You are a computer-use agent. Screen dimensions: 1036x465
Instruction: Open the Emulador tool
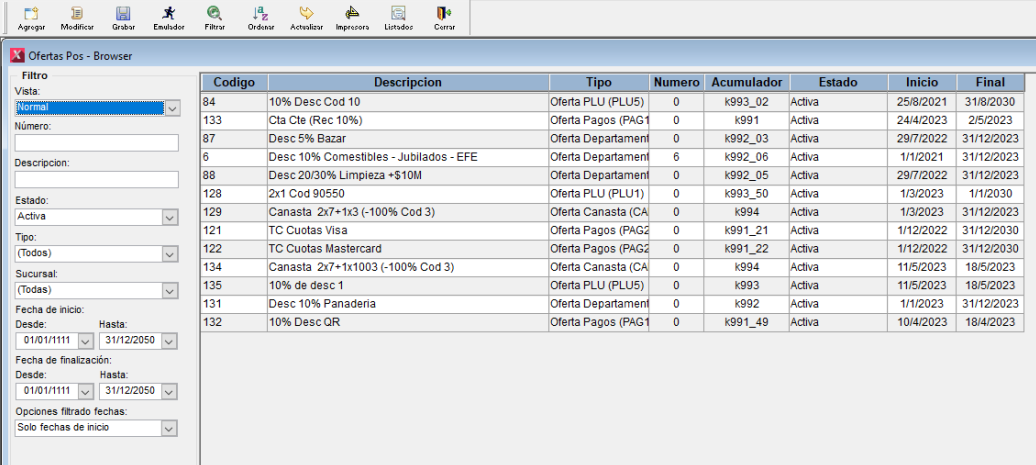(168, 15)
